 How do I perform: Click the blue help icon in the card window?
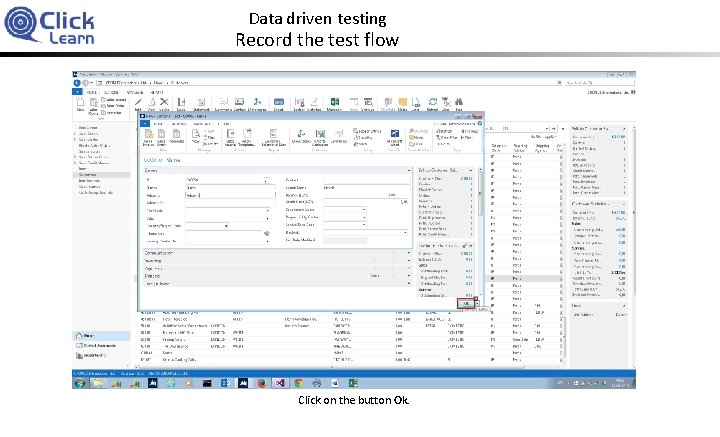tap(480, 123)
